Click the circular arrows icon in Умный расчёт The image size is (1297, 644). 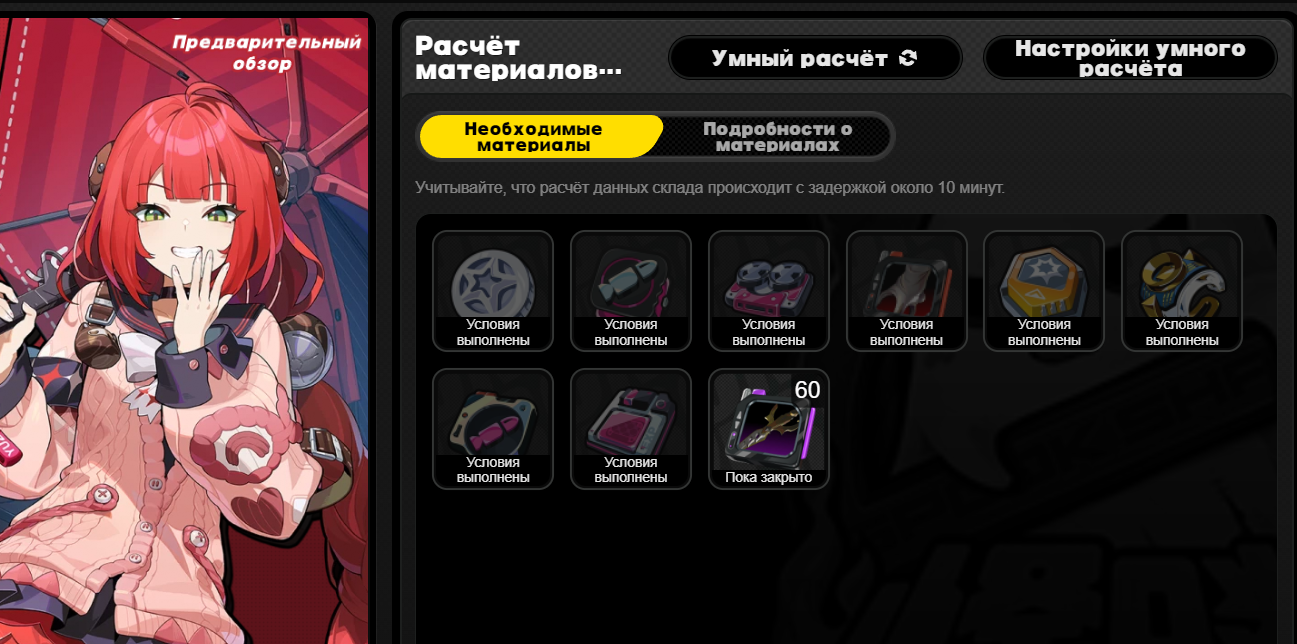tap(908, 58)
